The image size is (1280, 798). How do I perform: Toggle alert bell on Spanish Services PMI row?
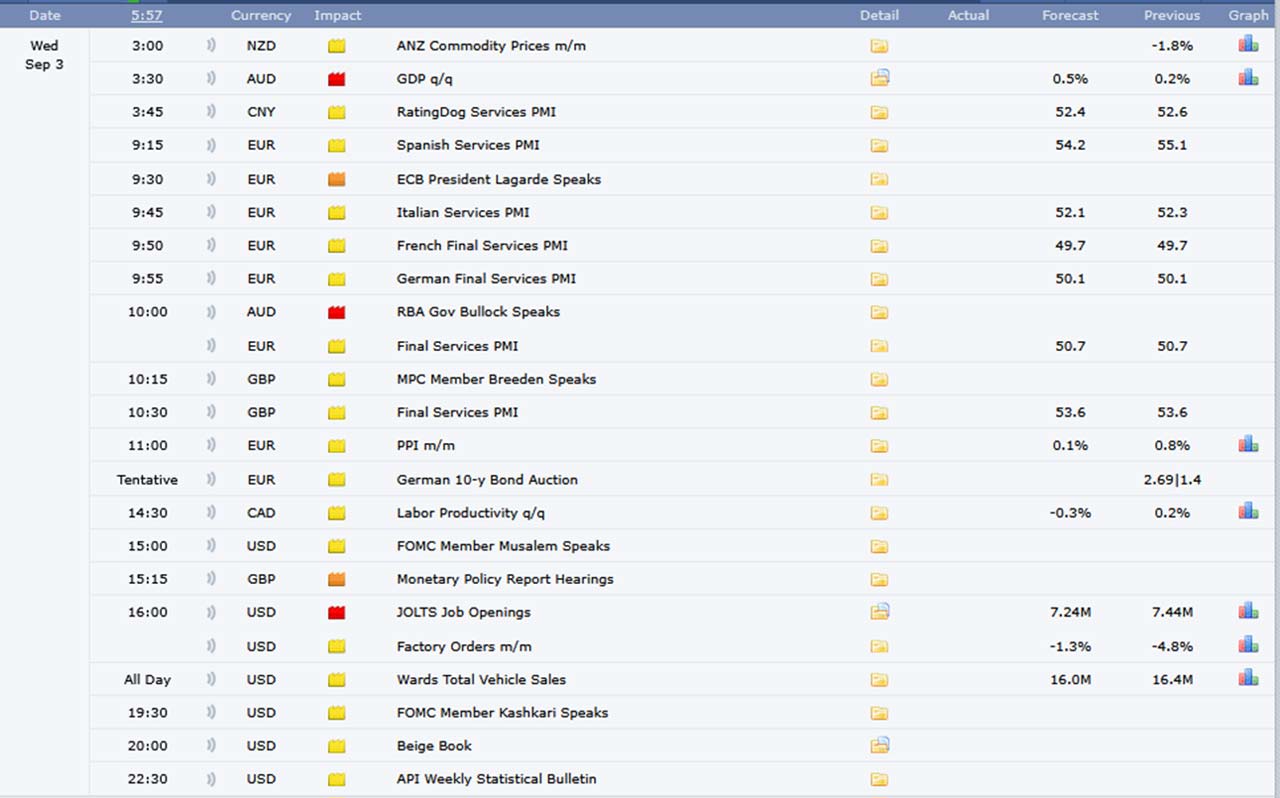coord(211,145)
